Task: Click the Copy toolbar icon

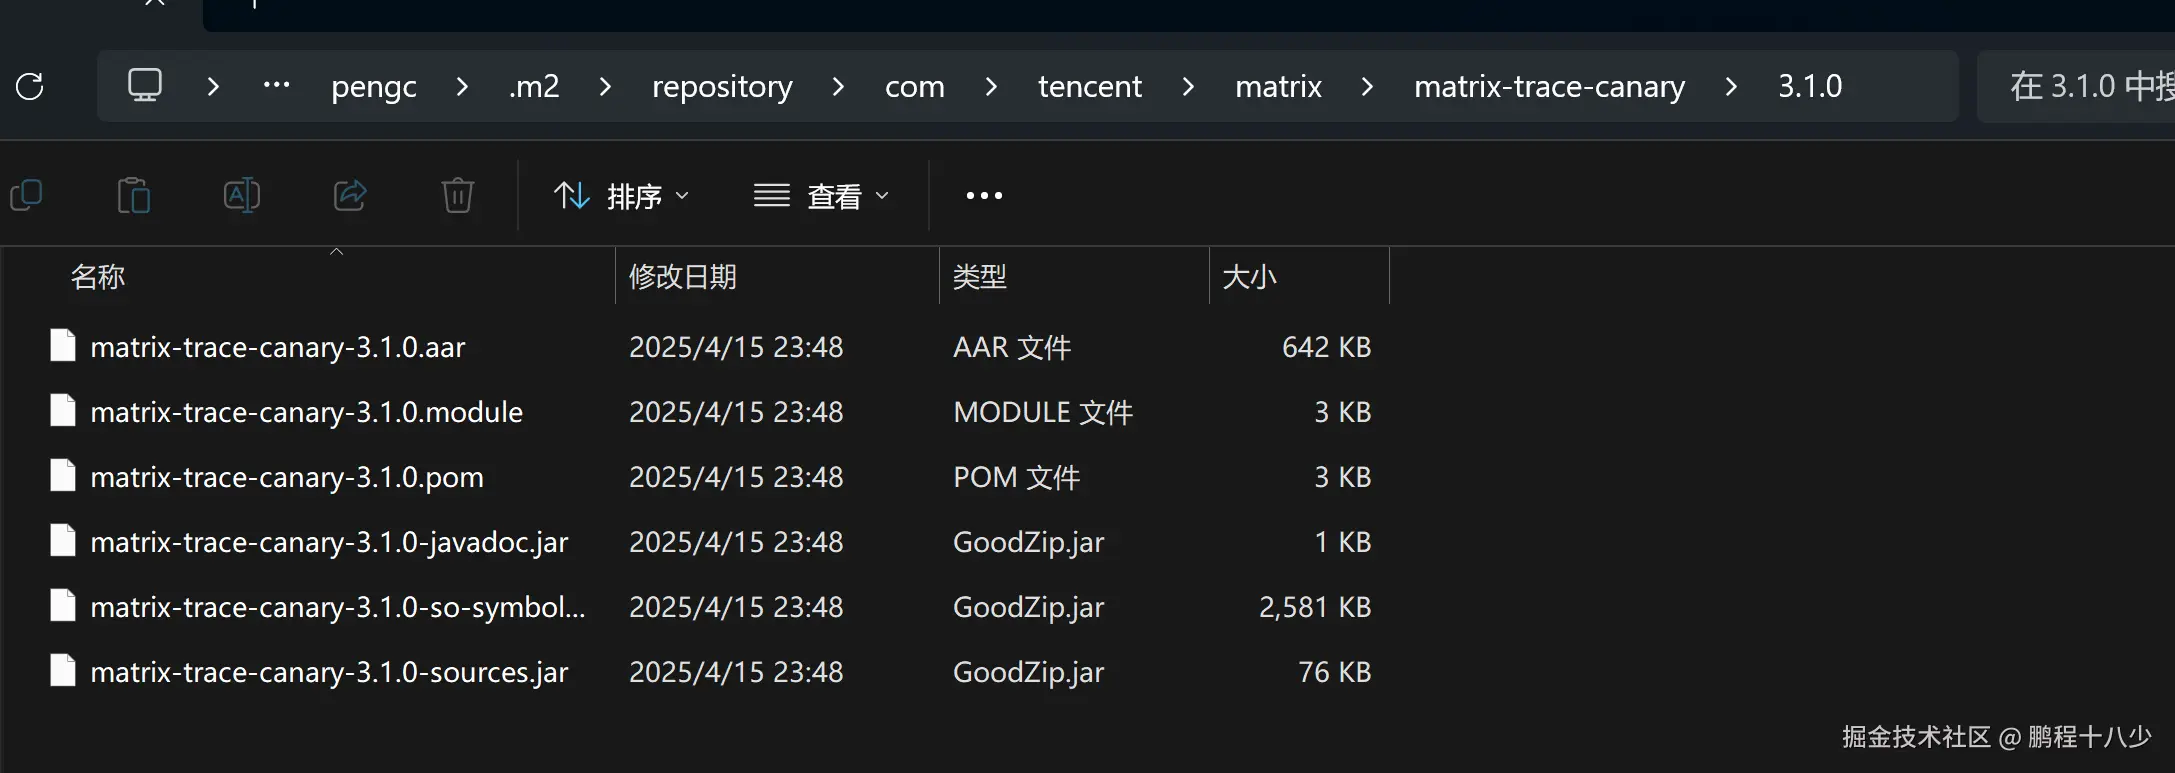Action: 26,195
